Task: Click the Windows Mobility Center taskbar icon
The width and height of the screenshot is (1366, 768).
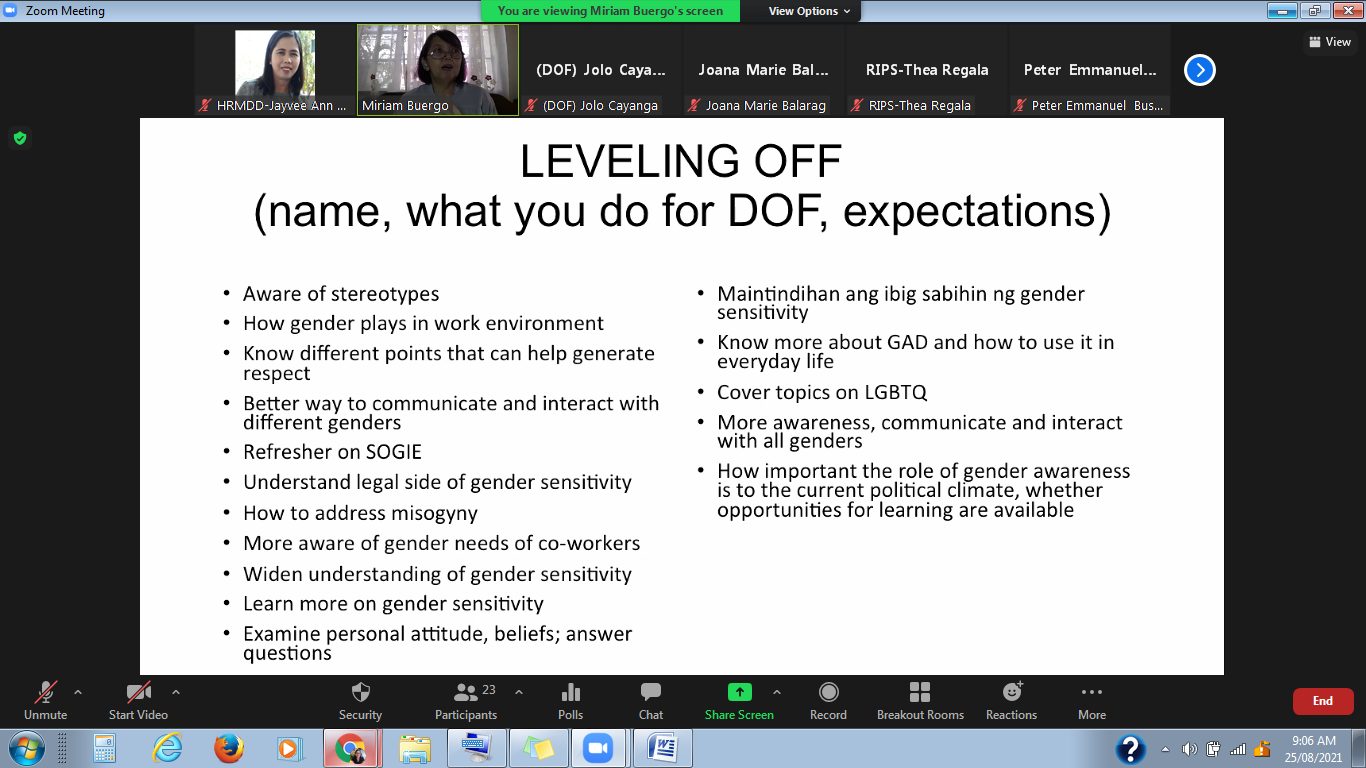Action: click(x=475, y=748)
